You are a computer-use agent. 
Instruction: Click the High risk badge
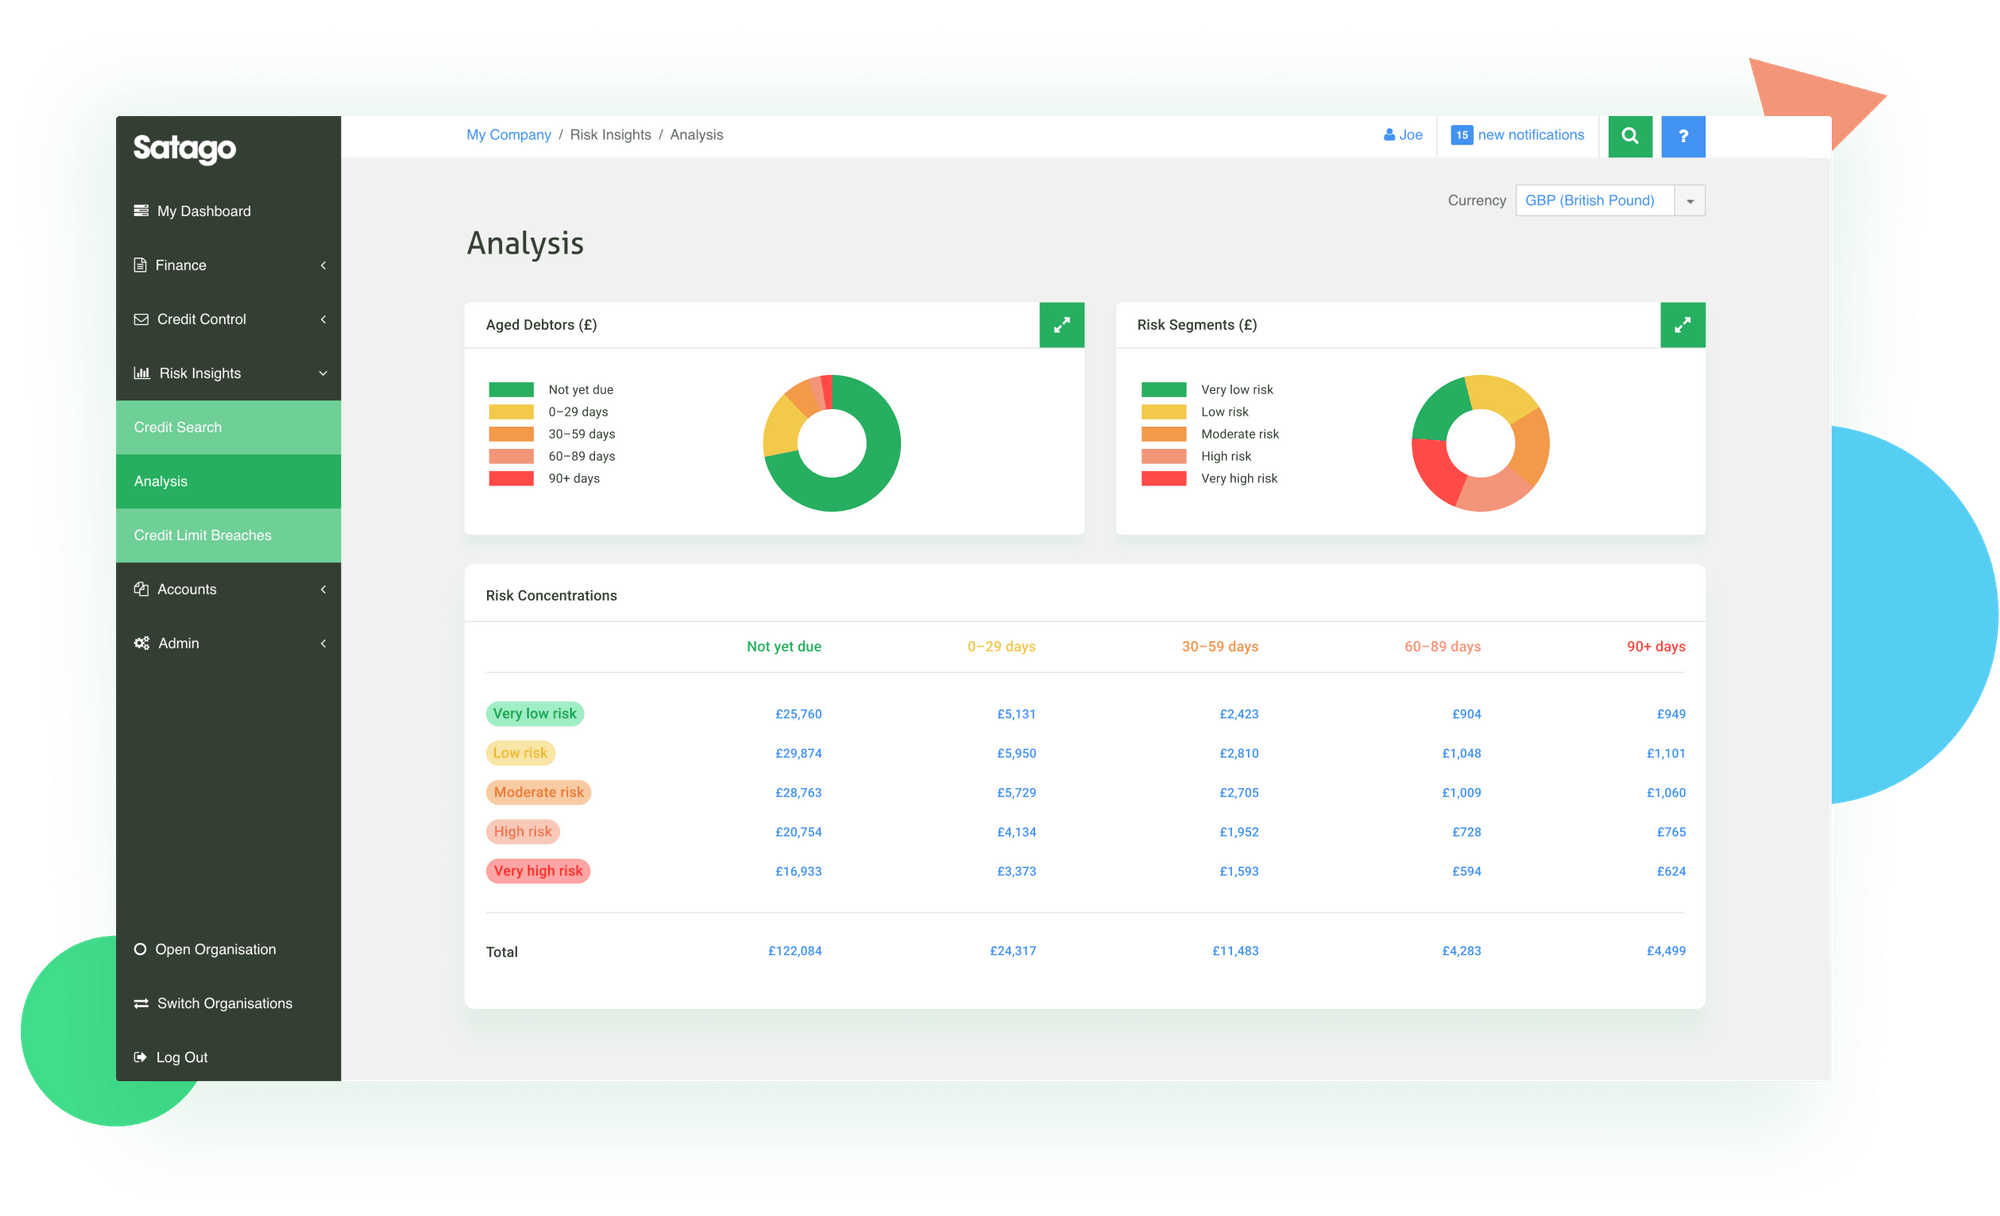523,832
